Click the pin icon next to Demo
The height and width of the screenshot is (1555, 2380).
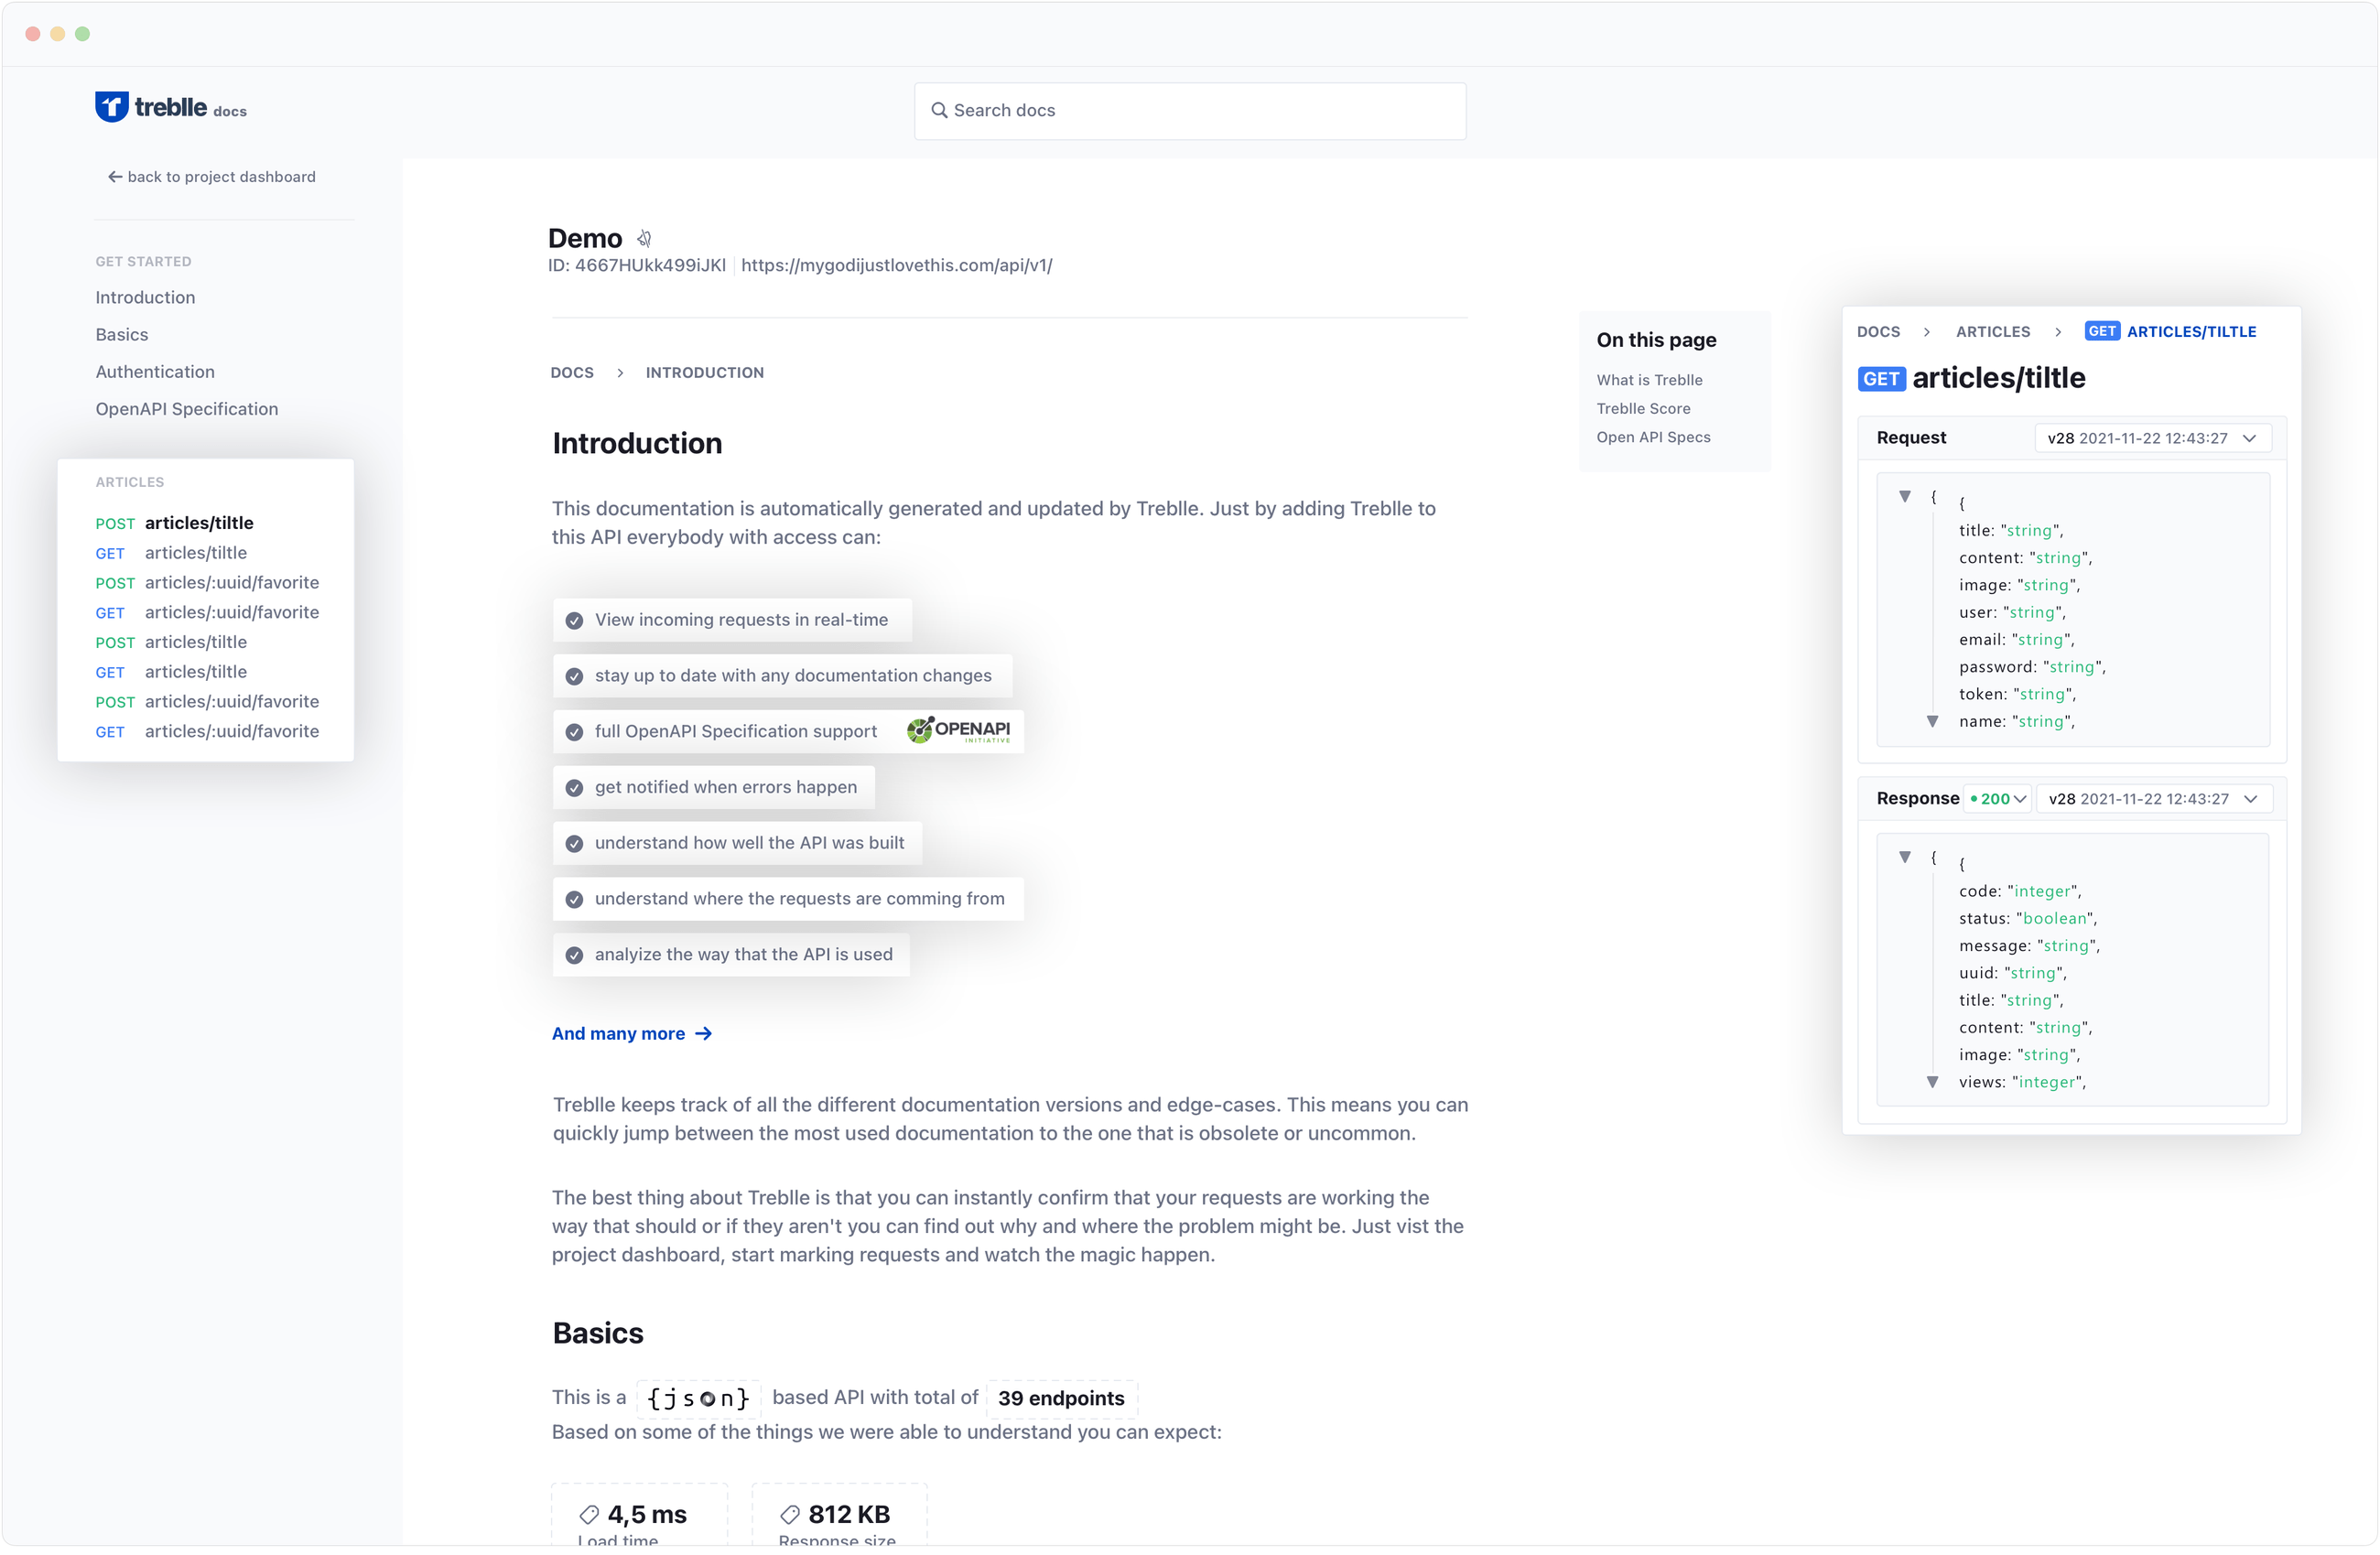click(644, 238)
